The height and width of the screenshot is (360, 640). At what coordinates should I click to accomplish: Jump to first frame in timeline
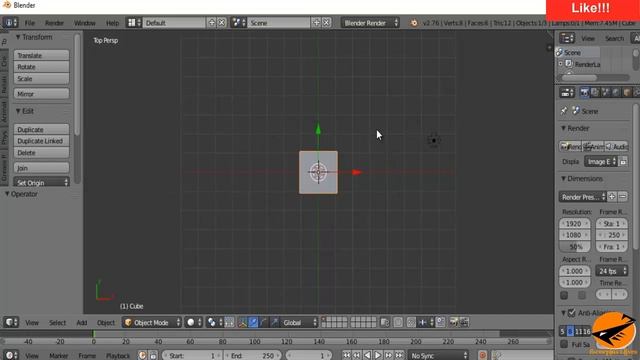(x=347, y=356)
